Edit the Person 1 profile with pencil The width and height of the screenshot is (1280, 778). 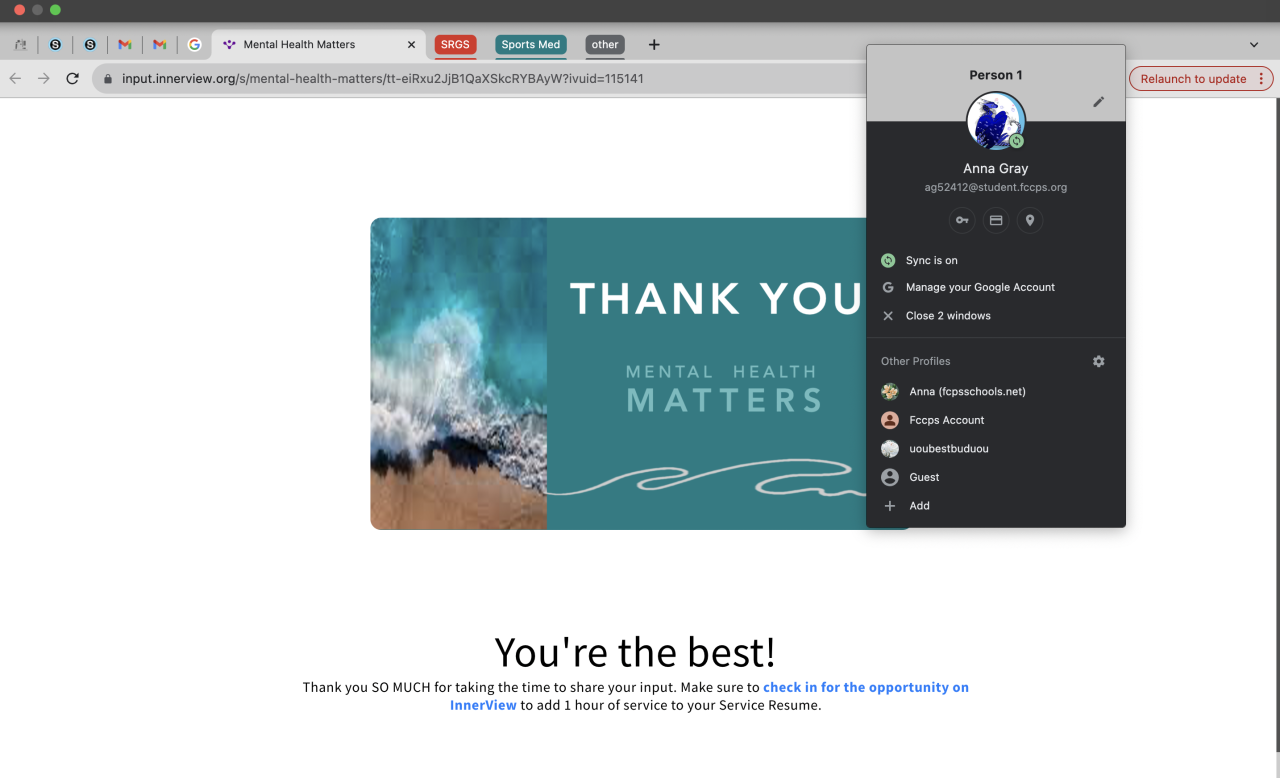click(1099, 101)
